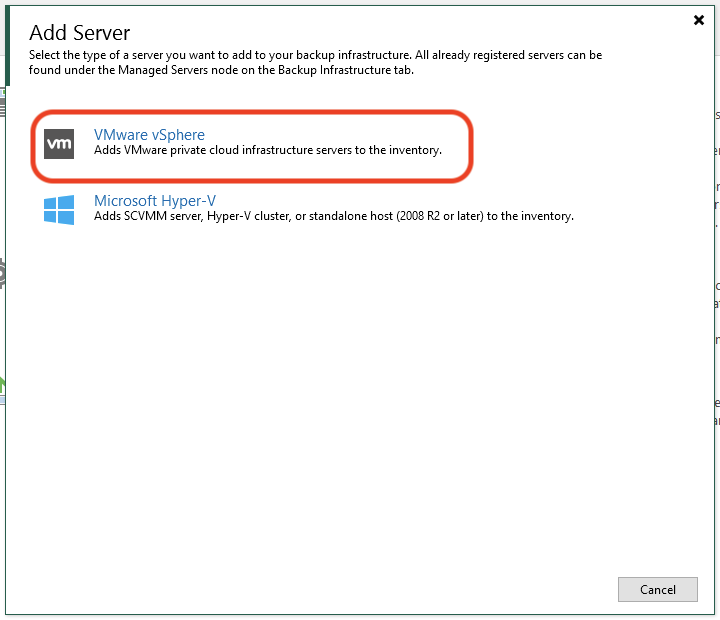Screen dimensions: 720x620
Task: Cancel the Add Server dialog
Action: click(x=658, y=589)
